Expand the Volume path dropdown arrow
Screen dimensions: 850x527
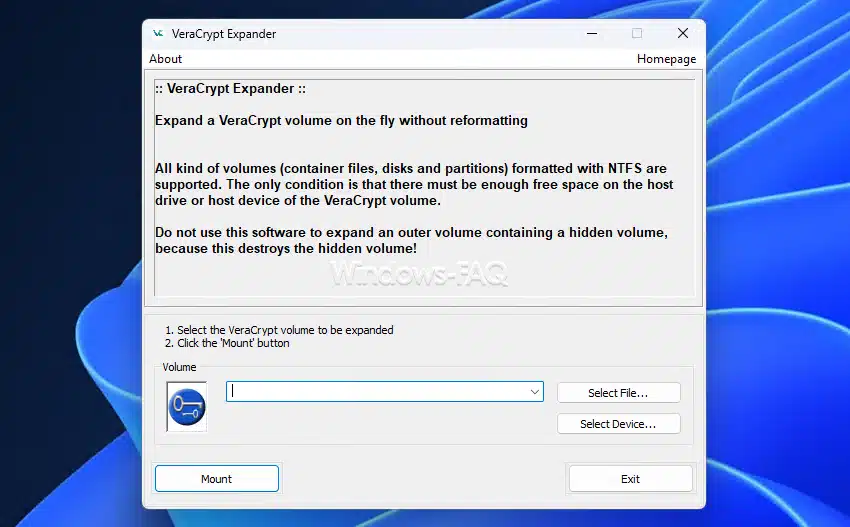pos(535,391)
